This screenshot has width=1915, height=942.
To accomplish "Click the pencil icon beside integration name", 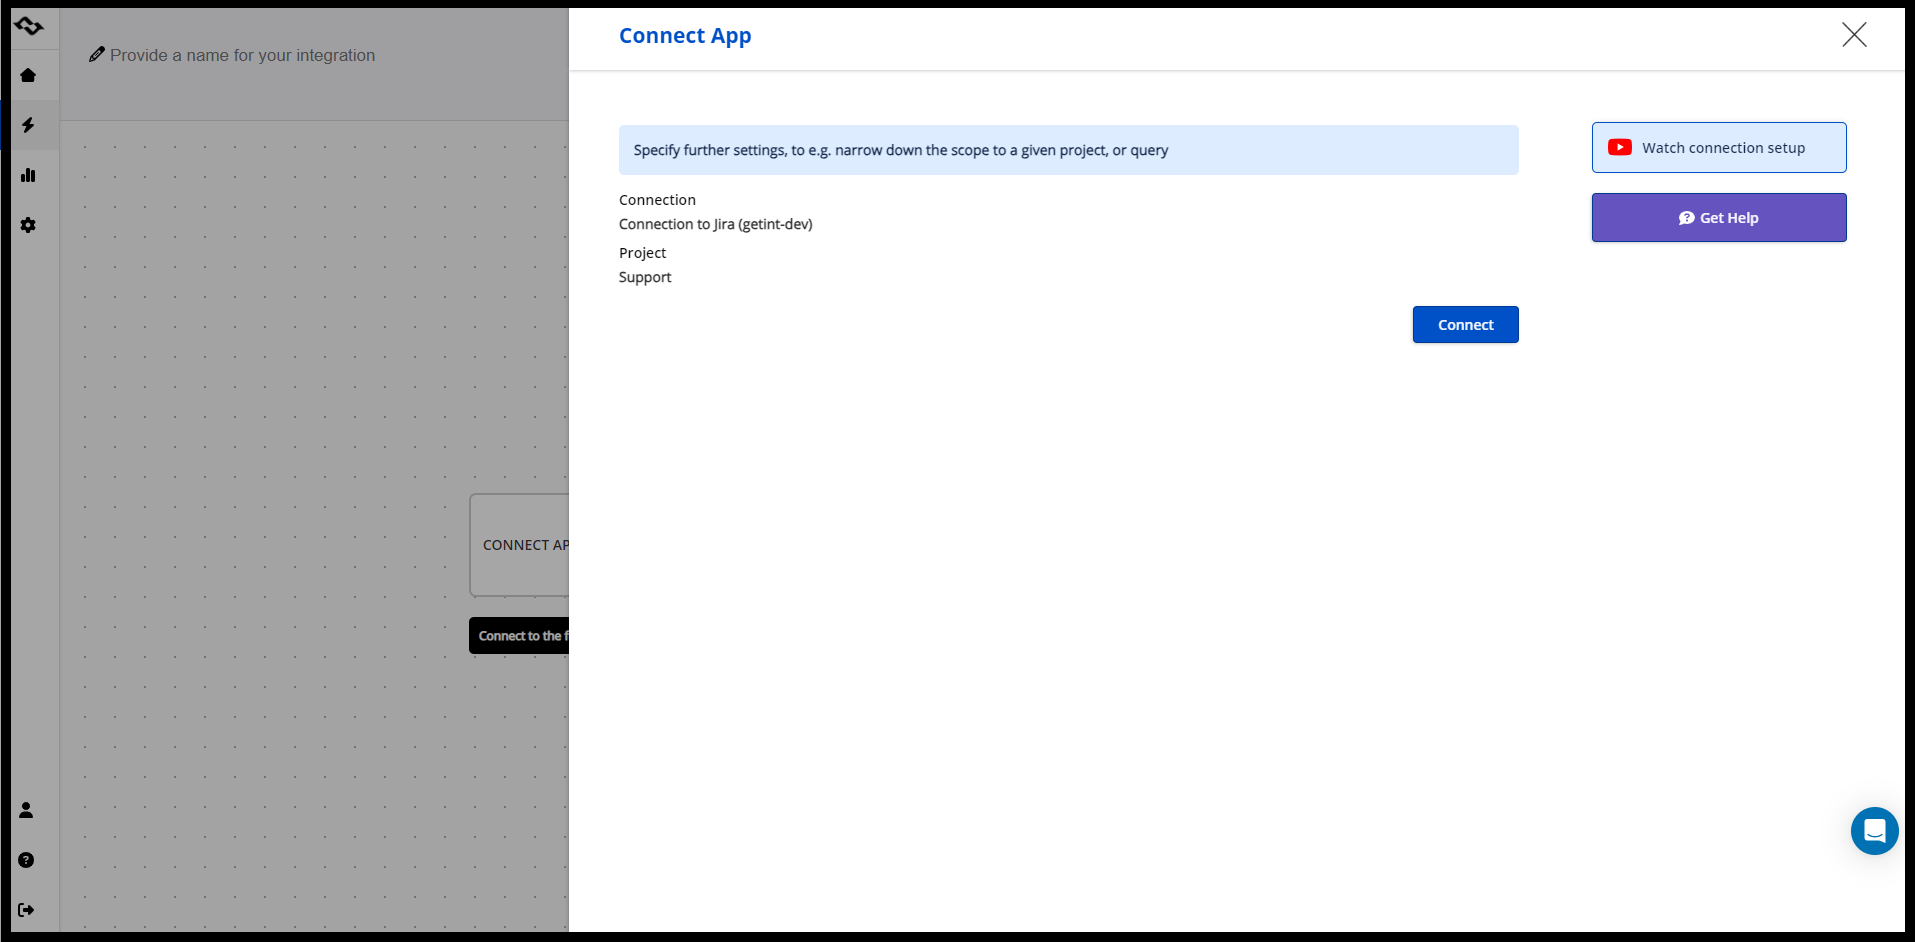I will tap(97, 55).
